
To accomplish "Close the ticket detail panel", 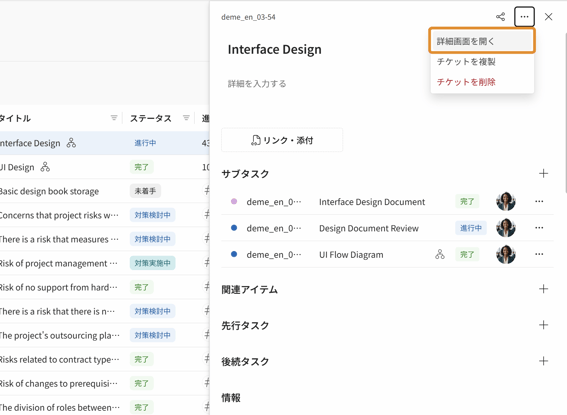I will [x=548, y=17].
